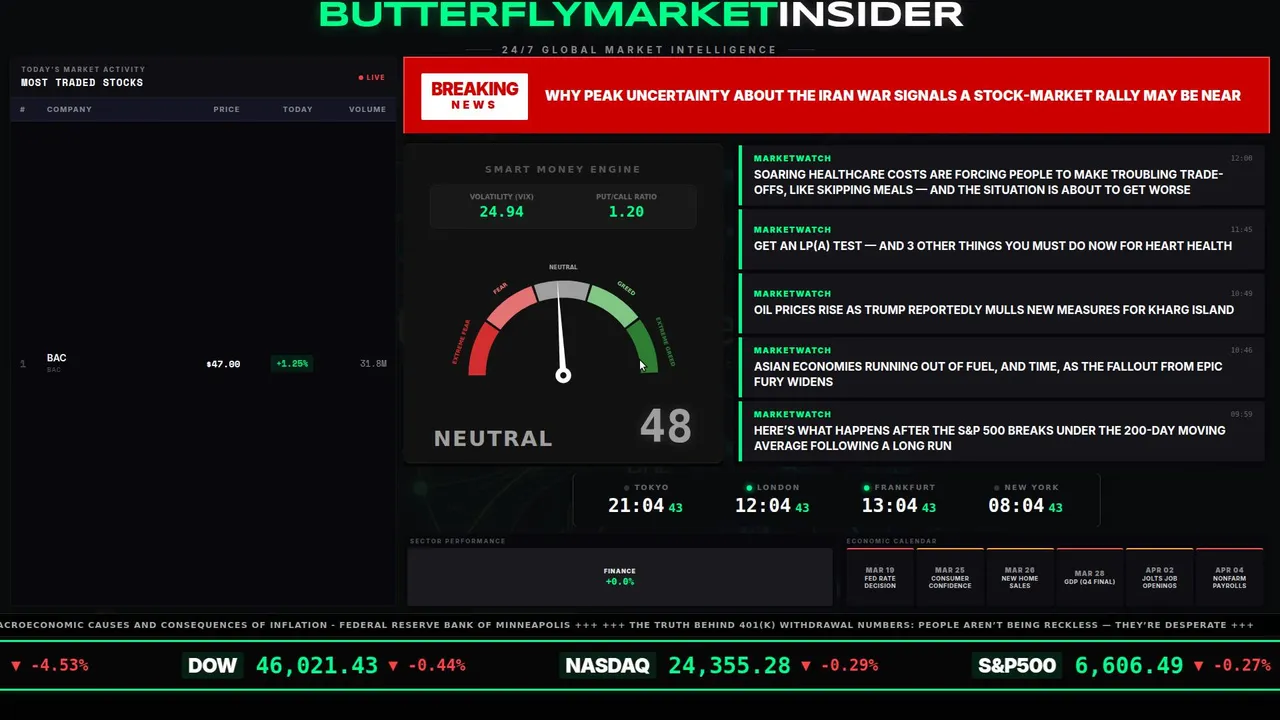1280x720 pixels.
Task: Click the Most Traded Stocks heading
Action: click(82, 83)
